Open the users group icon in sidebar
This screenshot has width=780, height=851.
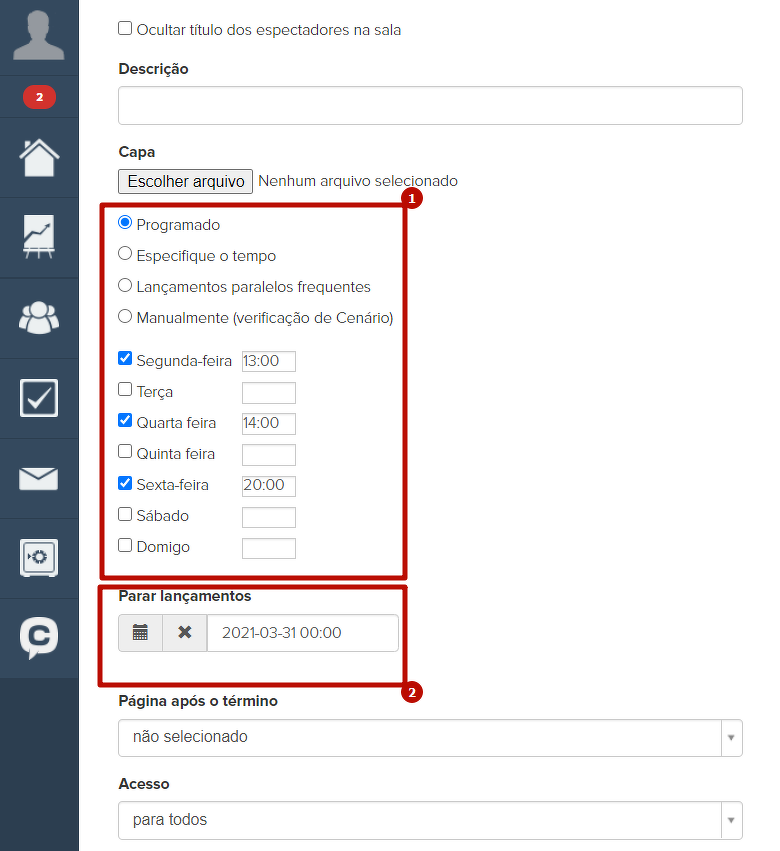(x=39, y=317)
